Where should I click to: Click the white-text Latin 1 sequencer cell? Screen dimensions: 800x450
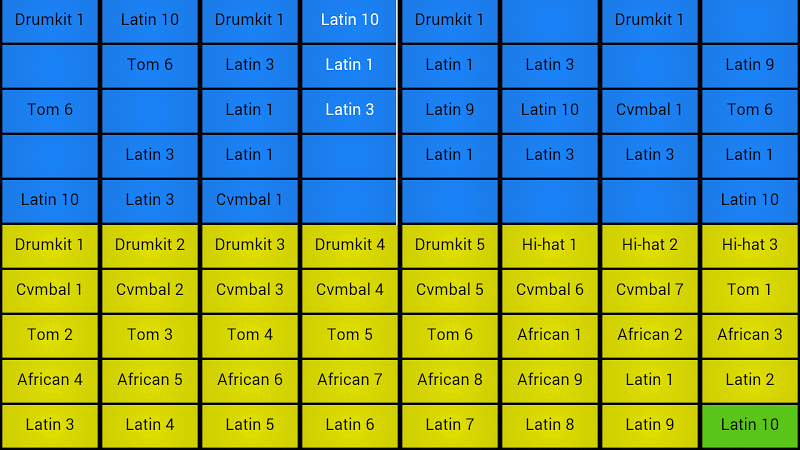tap(349, 65)
